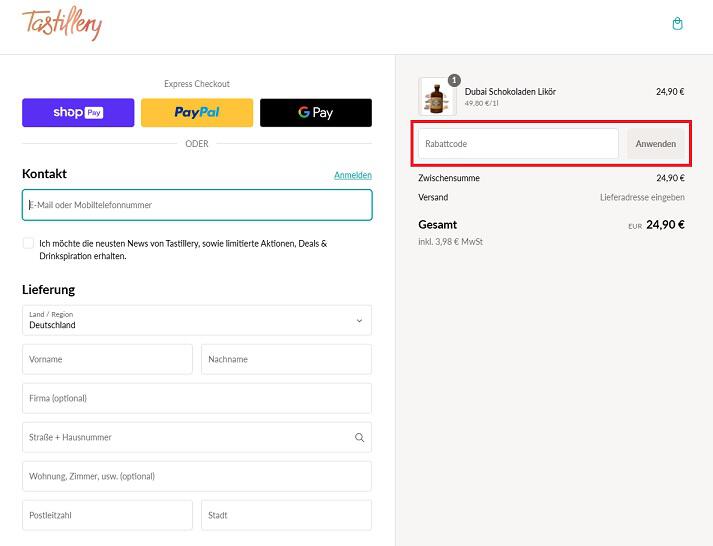Image resolution: width=713 pixels, height=546 pixels.
Task: Click the Dubai Schokoladen Likör product thumbnail
Action: point(437,96)
